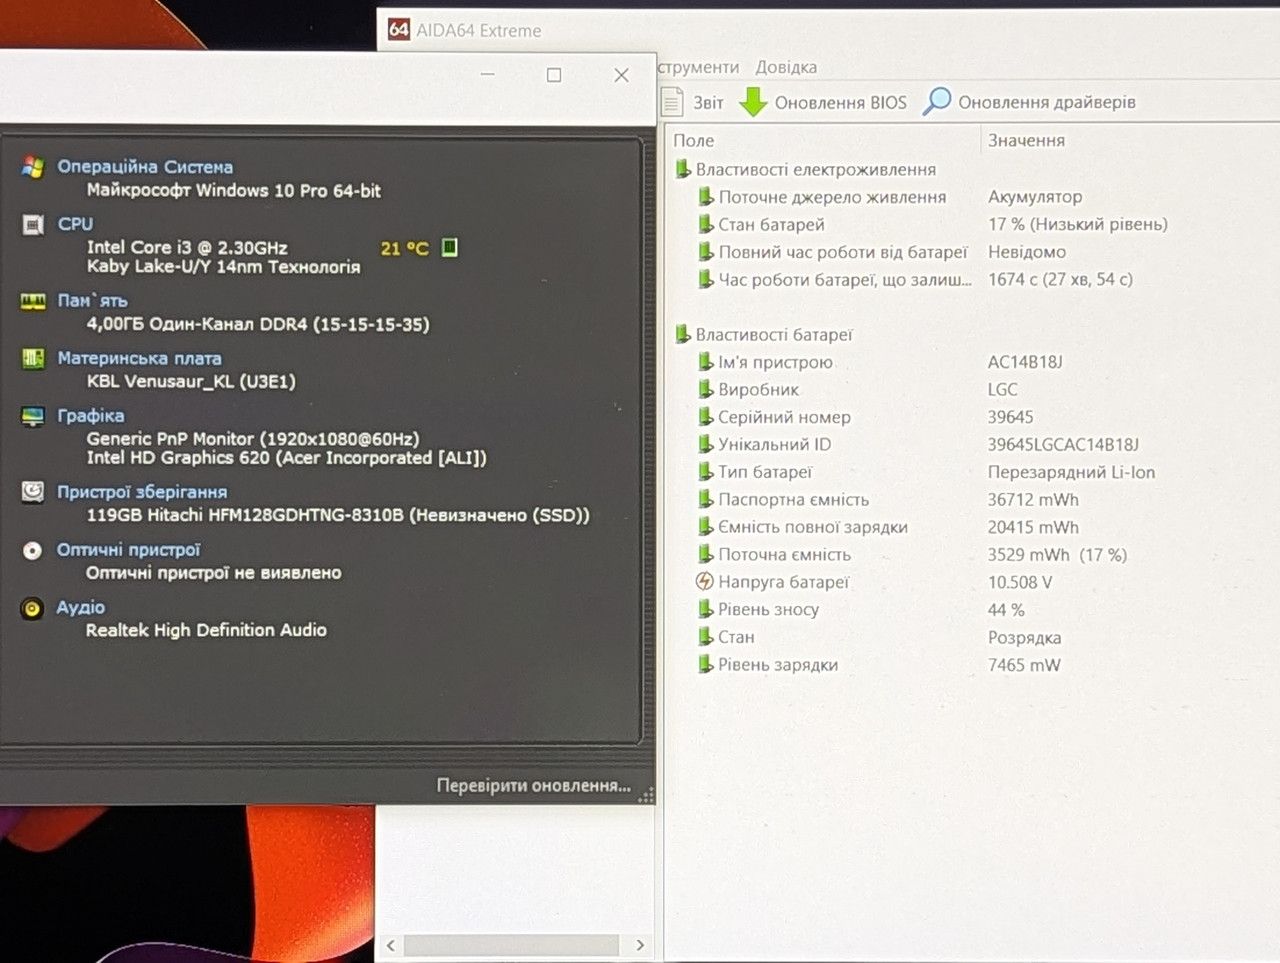
Task: Click the speaker icon beside Аудіо
Action: (33, 608)
